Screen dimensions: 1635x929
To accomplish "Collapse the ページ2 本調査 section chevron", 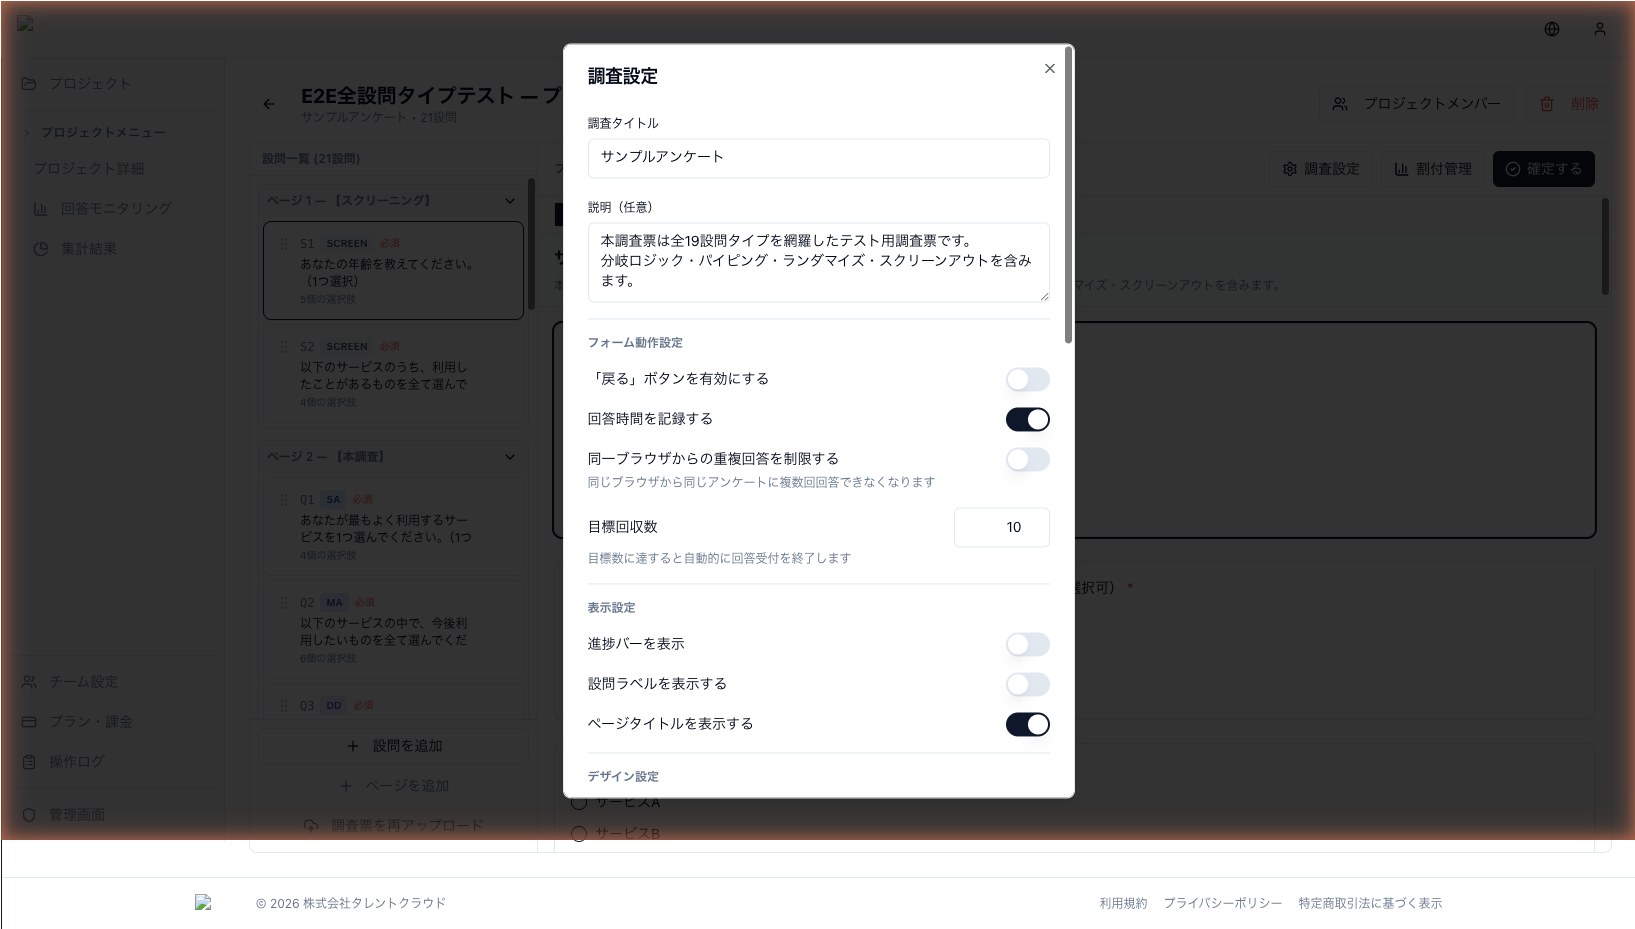I will click(510, 457).
